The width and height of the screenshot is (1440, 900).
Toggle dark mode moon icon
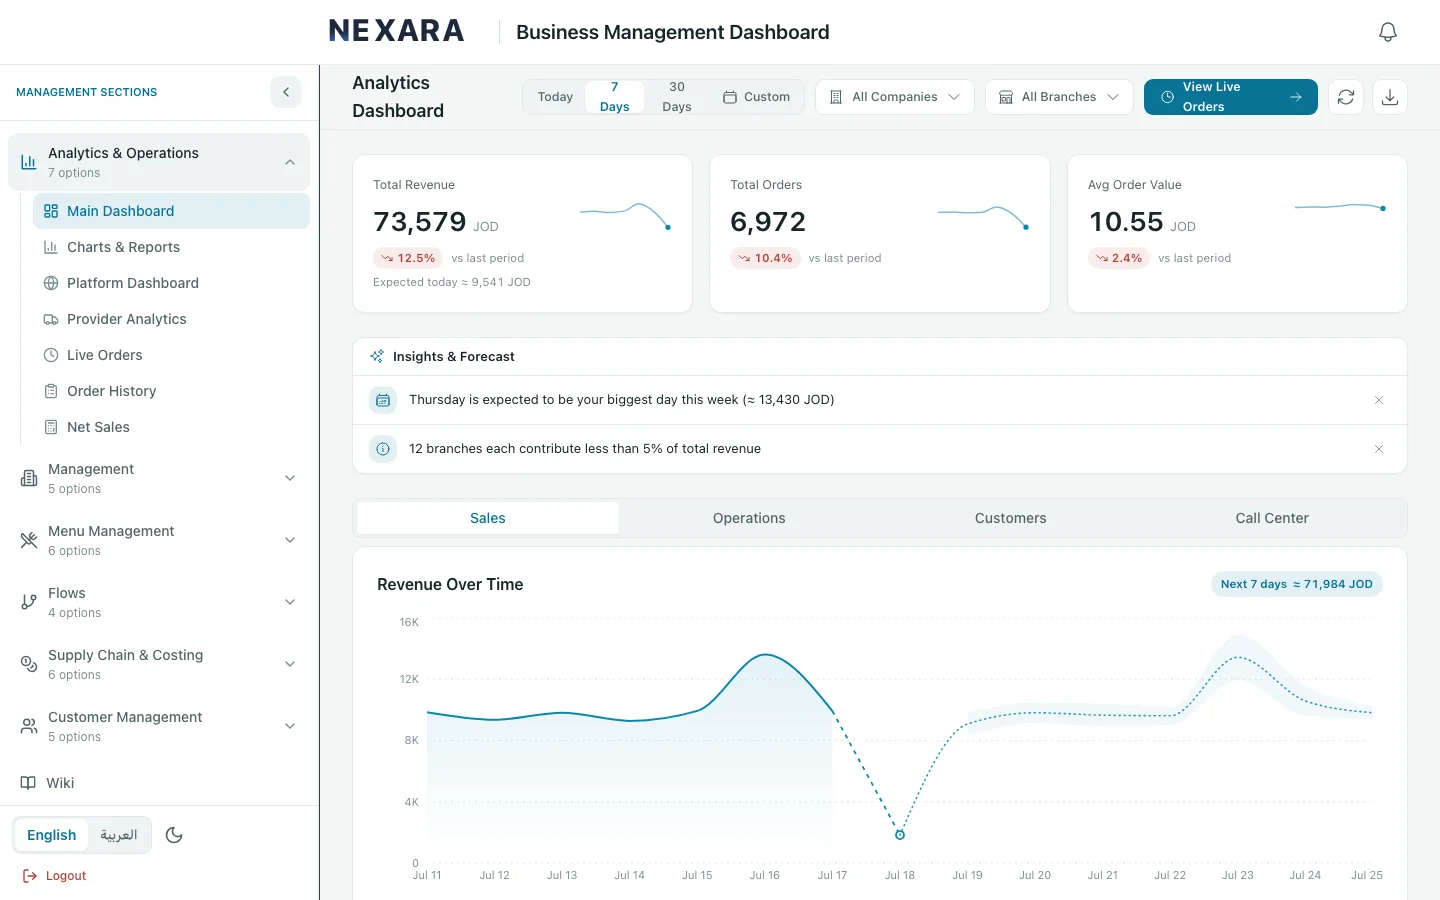(174, 835)
